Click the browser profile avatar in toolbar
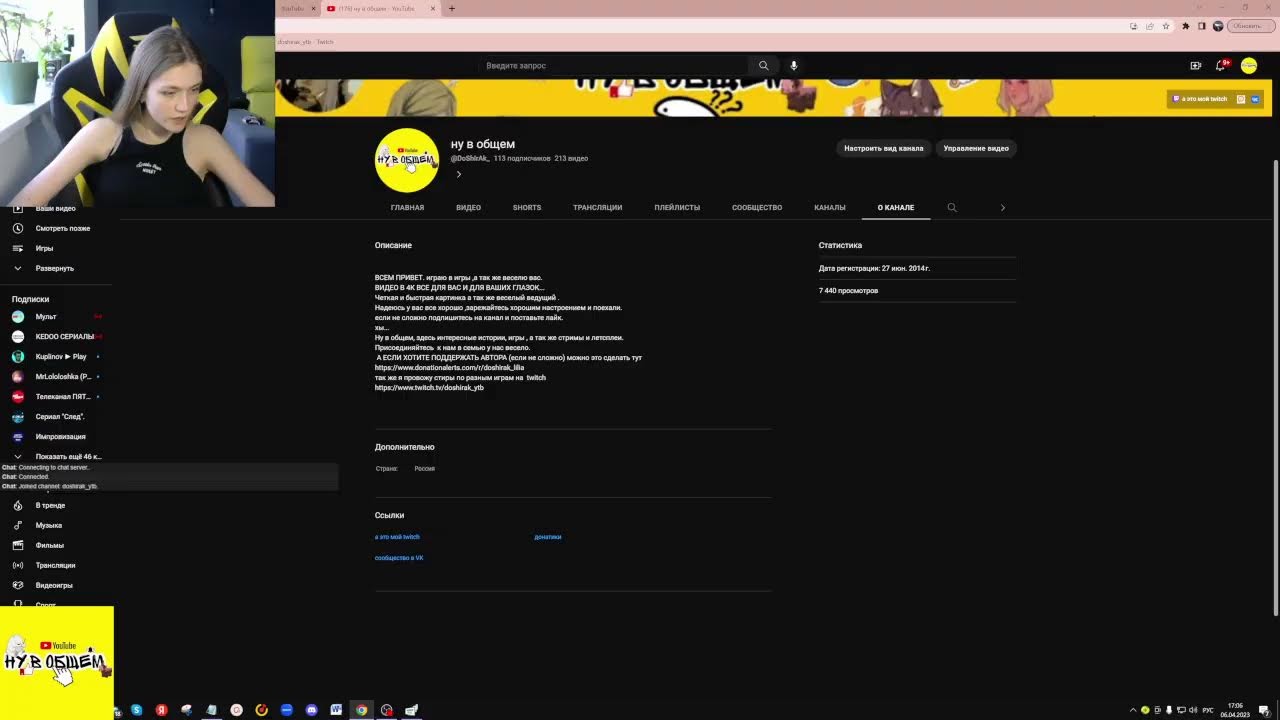Viewport: 1280px width, 720px height. [1218, 26]
